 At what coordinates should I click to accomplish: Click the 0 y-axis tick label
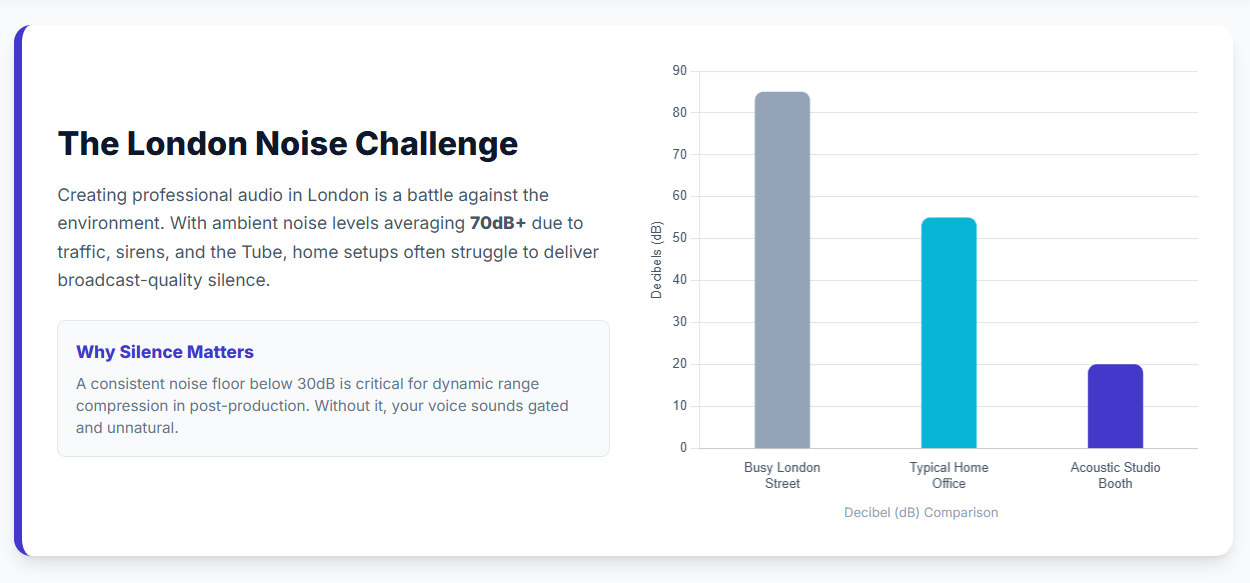click(x=684, y=448)
